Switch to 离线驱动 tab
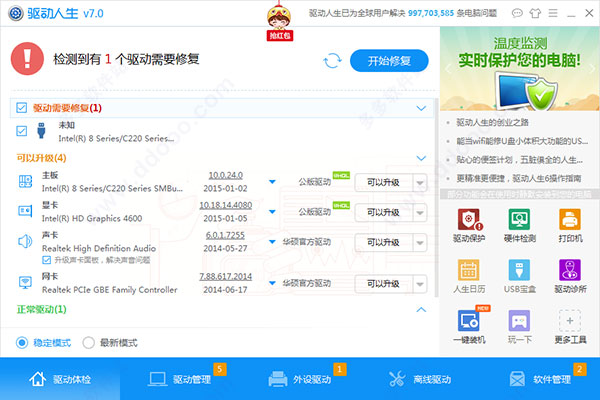The height and width of the screenshot is (400, 600). [x=420, y=379]
